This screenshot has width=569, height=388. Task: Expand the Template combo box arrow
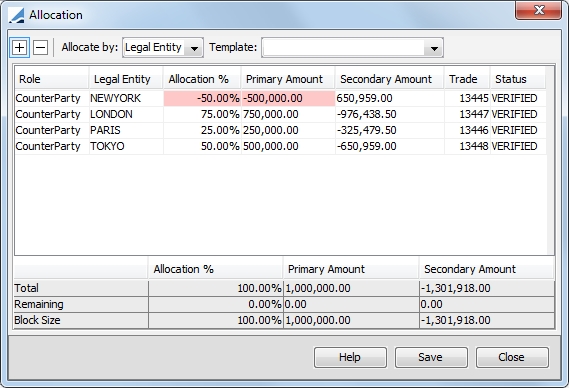click(x=434, y=48)
